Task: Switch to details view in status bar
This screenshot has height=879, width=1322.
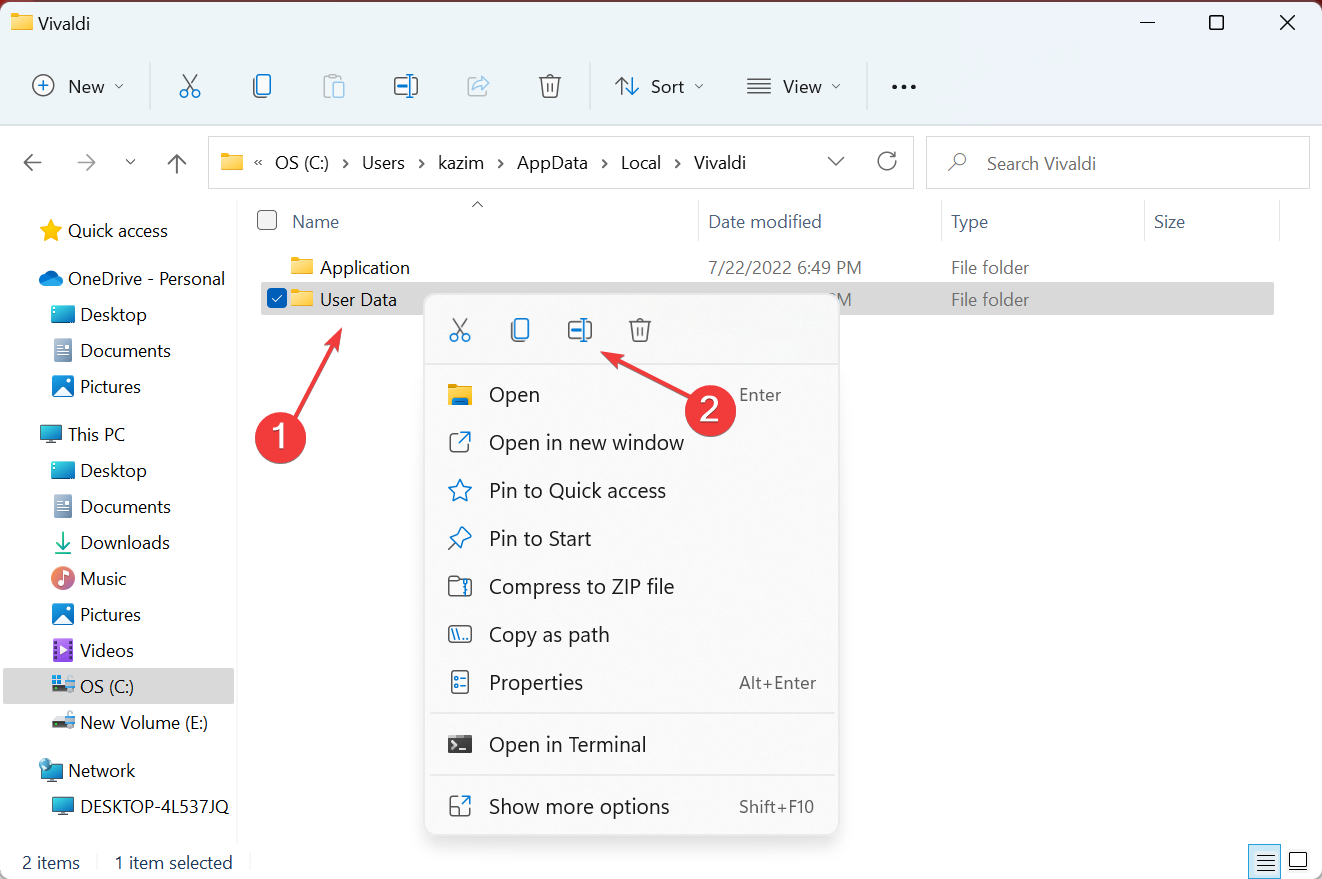Action: [1266, 861]
